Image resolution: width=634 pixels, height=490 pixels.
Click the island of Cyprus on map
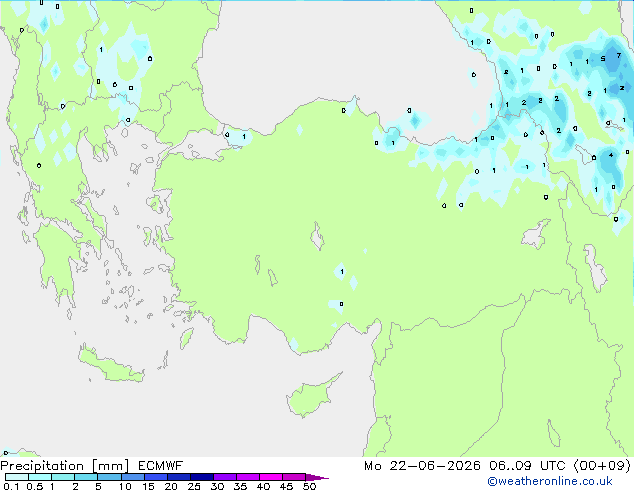[x=309, y=397]
